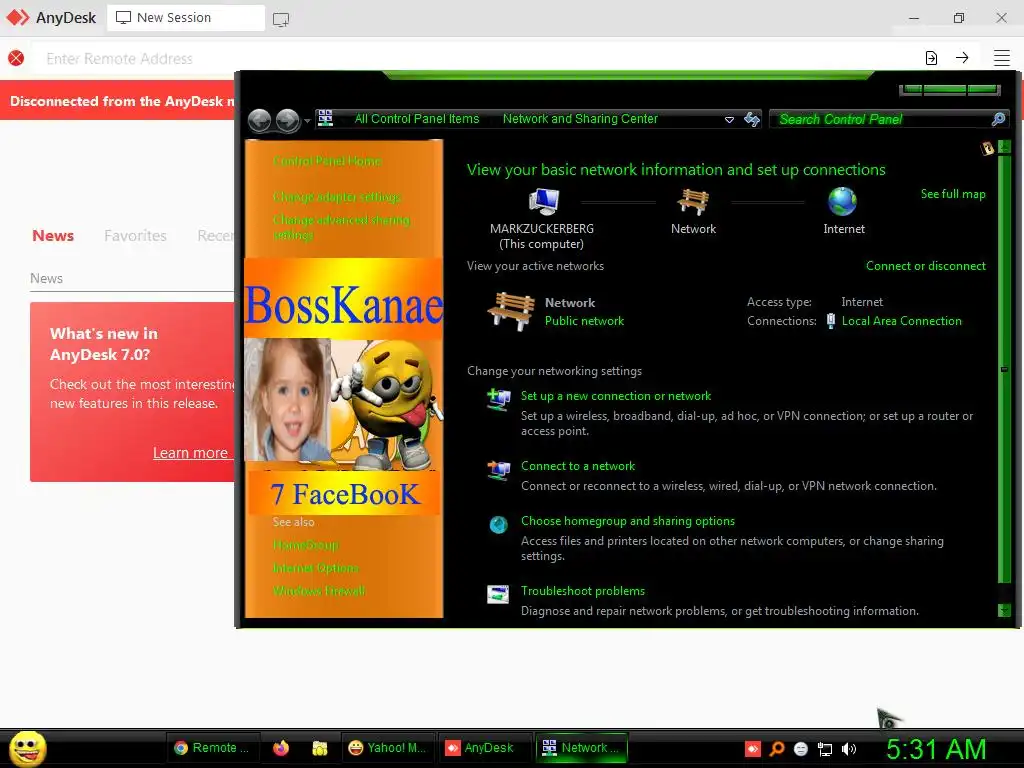Image resolution: width=1024 pixels, height=768 pixels.
Task: Click the active network bench icon
Action: (x=511, y=311)
